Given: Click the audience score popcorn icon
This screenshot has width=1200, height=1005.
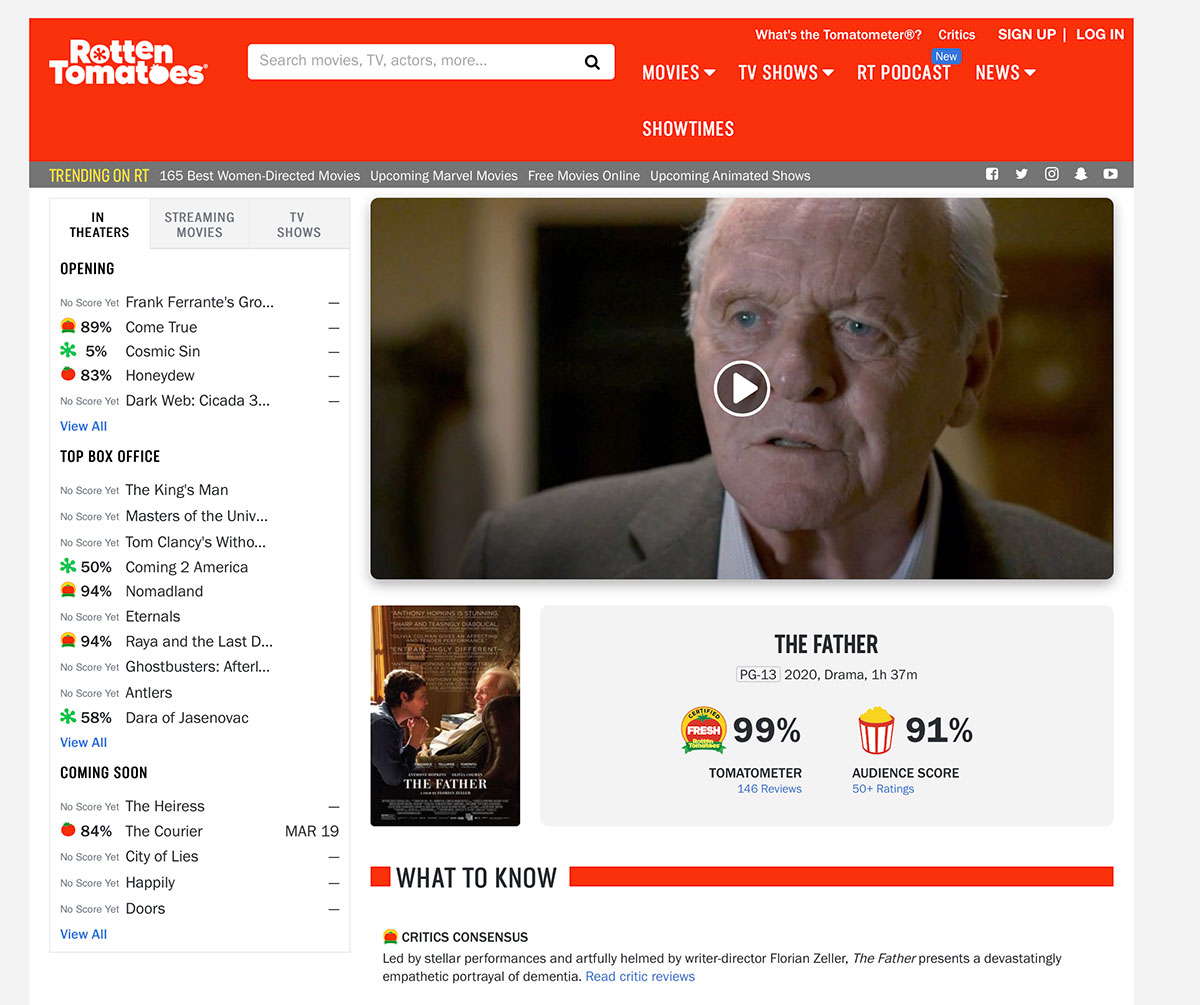Looking at the screenshot, I should tap(876, 730).
